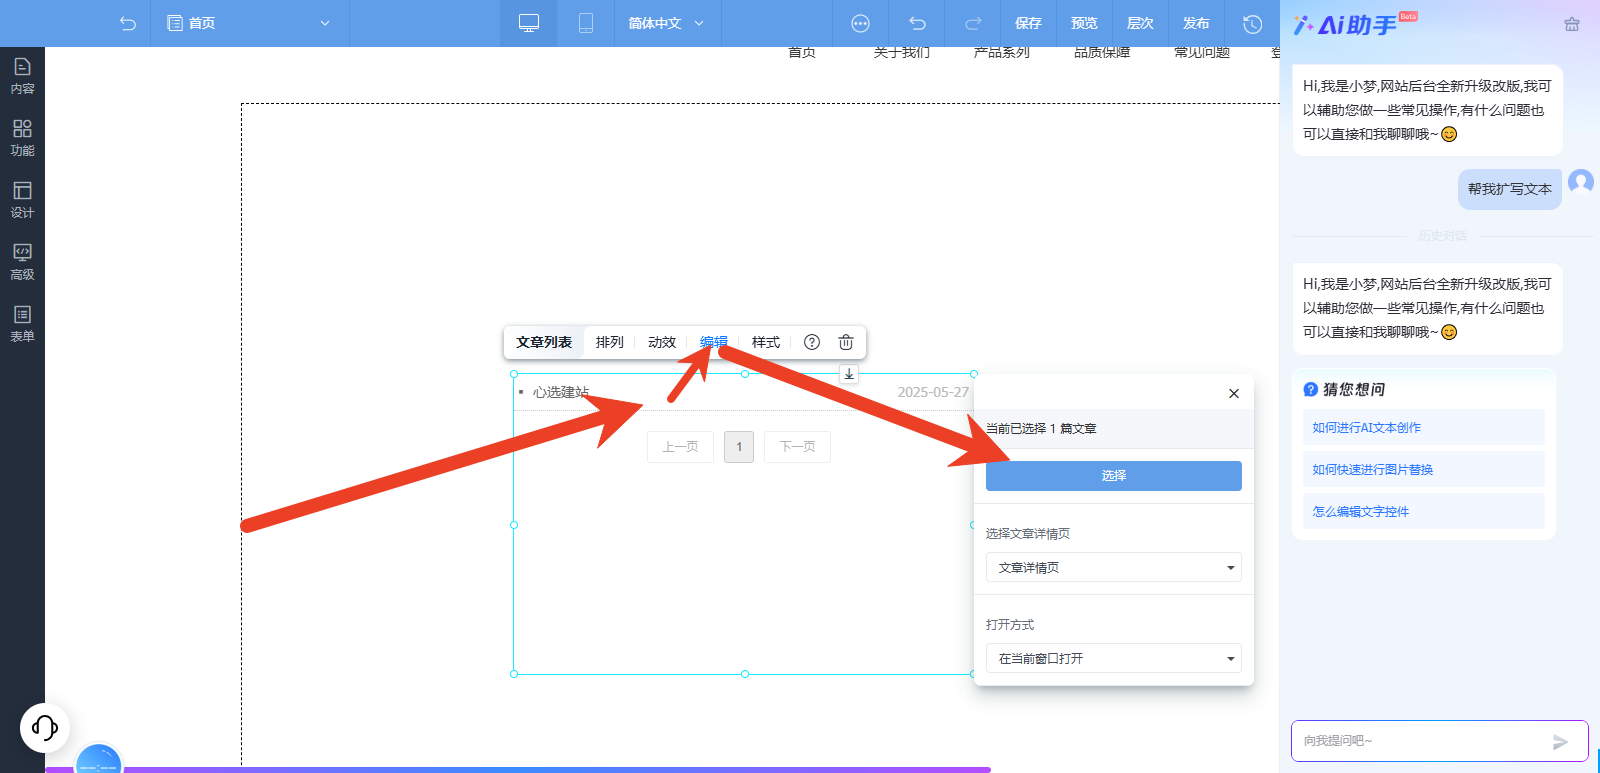Click the user avatar in chat
Screen dimensions: 1600x773
1581,182
